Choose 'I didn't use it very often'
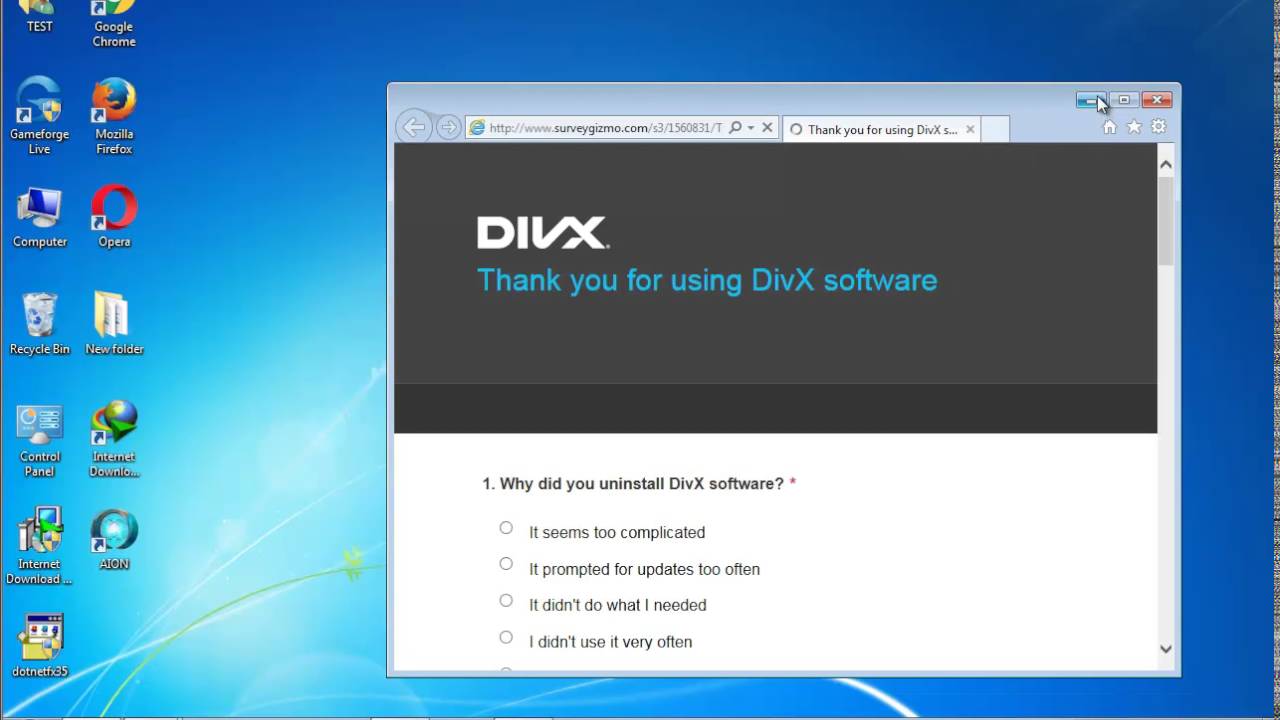This screenshot has height=720, width=1280. [x=506, y=637]
